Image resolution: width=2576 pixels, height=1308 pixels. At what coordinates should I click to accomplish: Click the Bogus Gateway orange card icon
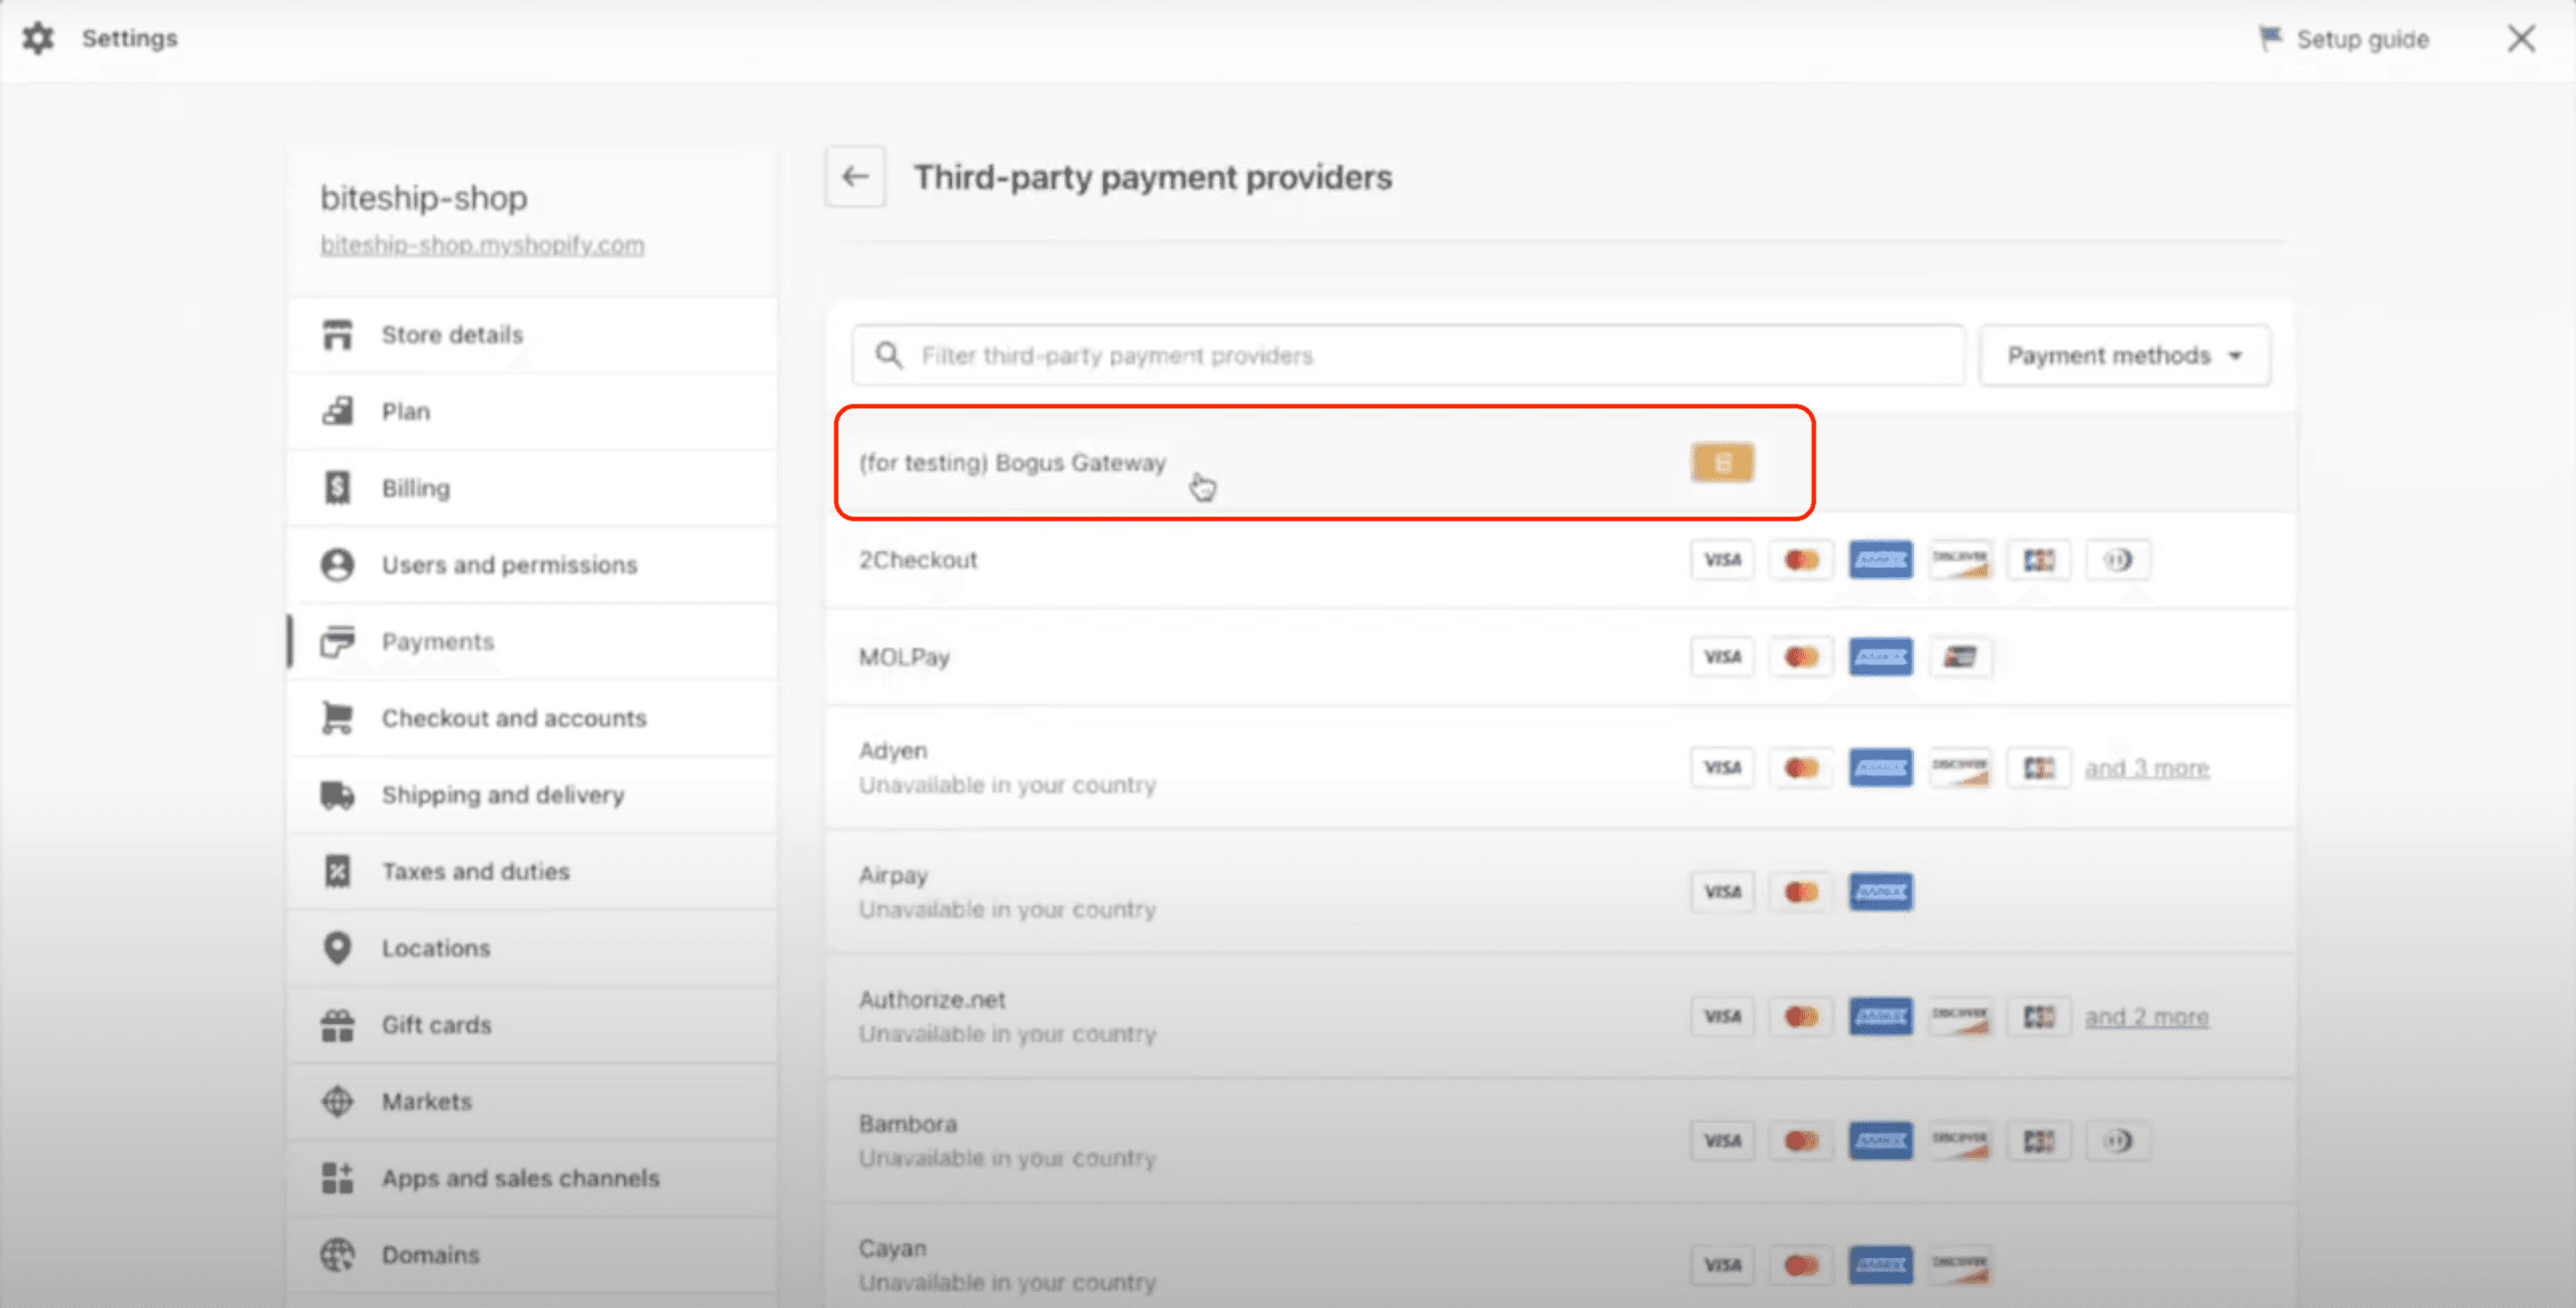coord(1722,463)
